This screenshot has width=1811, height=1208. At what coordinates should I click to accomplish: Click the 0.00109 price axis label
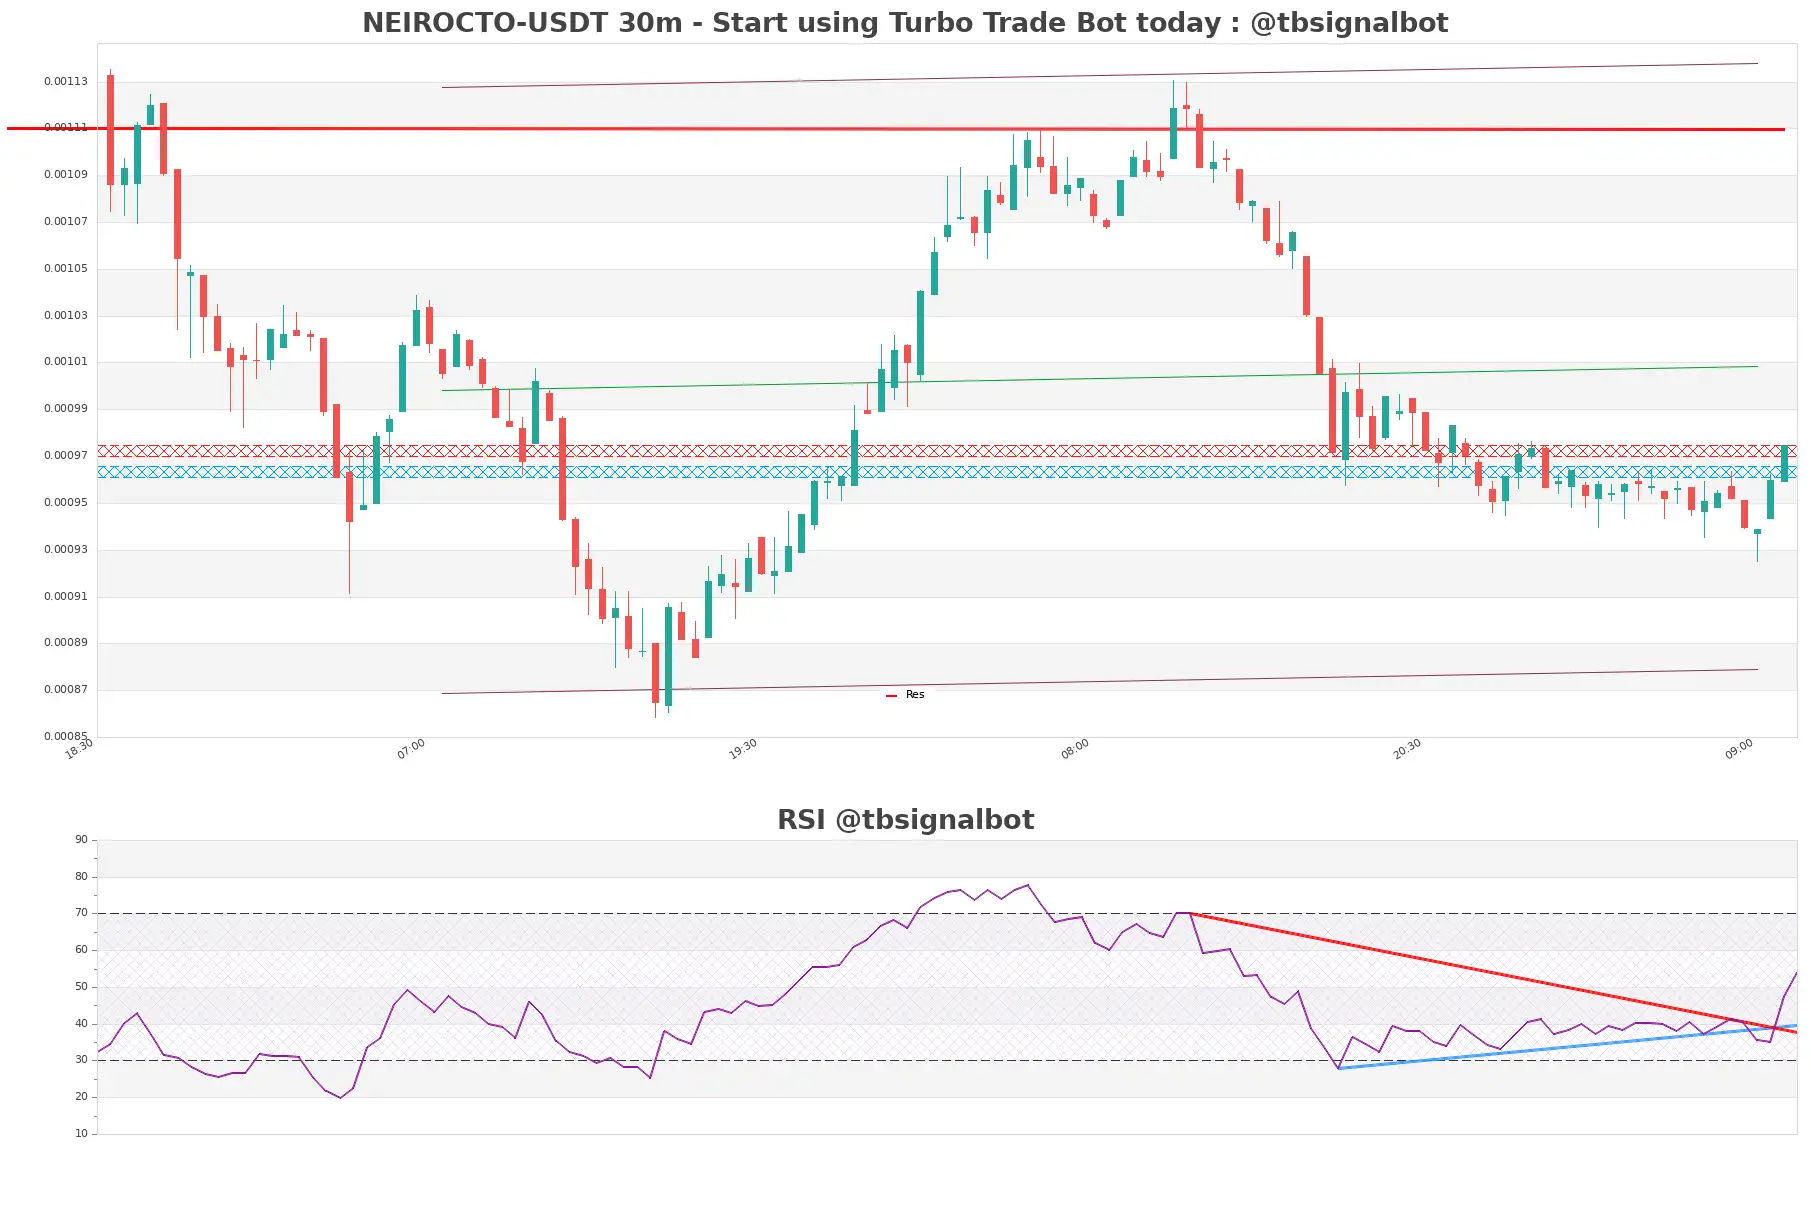tap(65, 175)
